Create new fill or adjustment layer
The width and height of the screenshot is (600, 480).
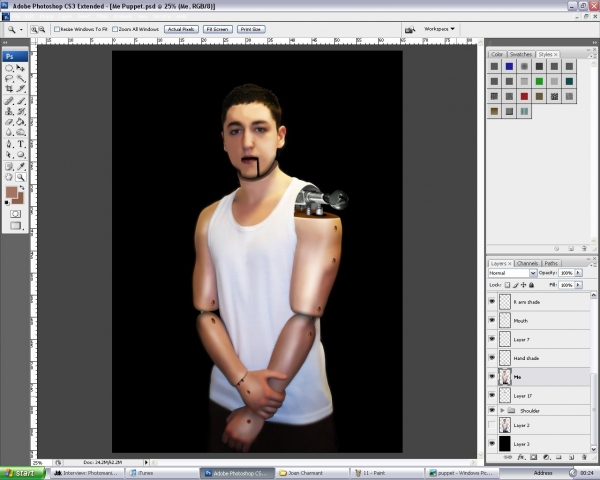546,457
